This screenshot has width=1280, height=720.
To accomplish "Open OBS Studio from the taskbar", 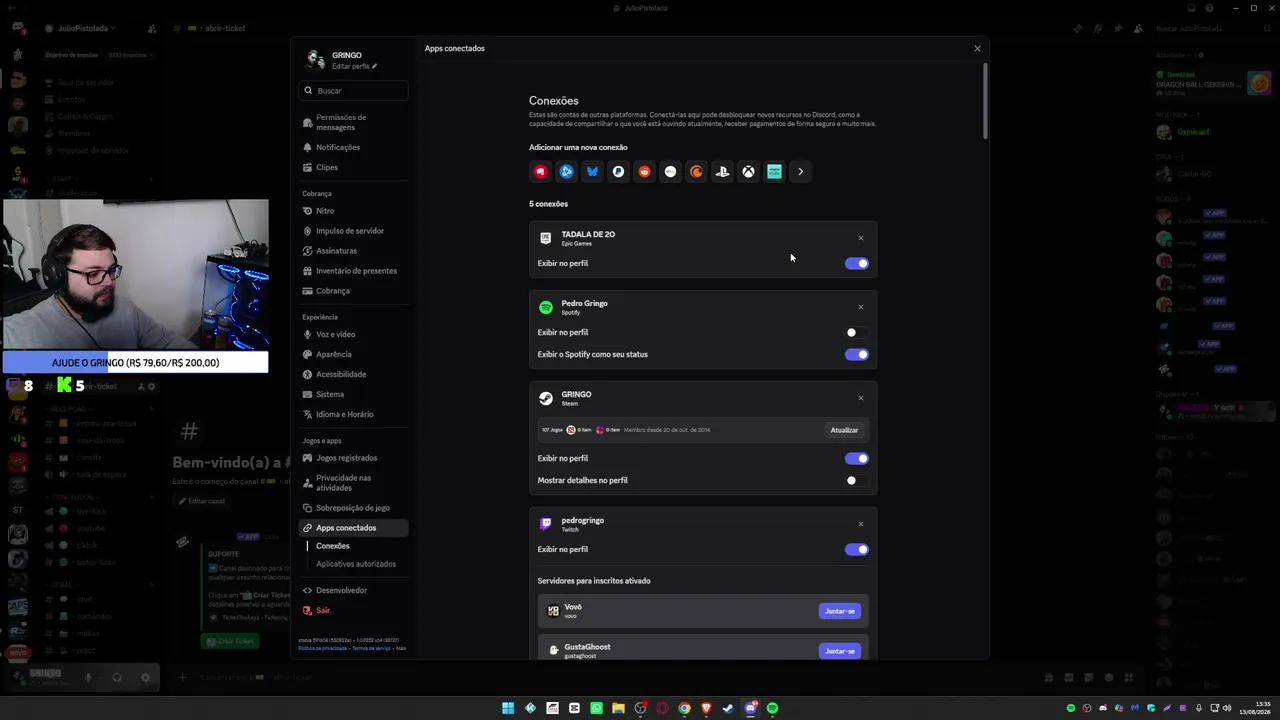I will (640, 709).
